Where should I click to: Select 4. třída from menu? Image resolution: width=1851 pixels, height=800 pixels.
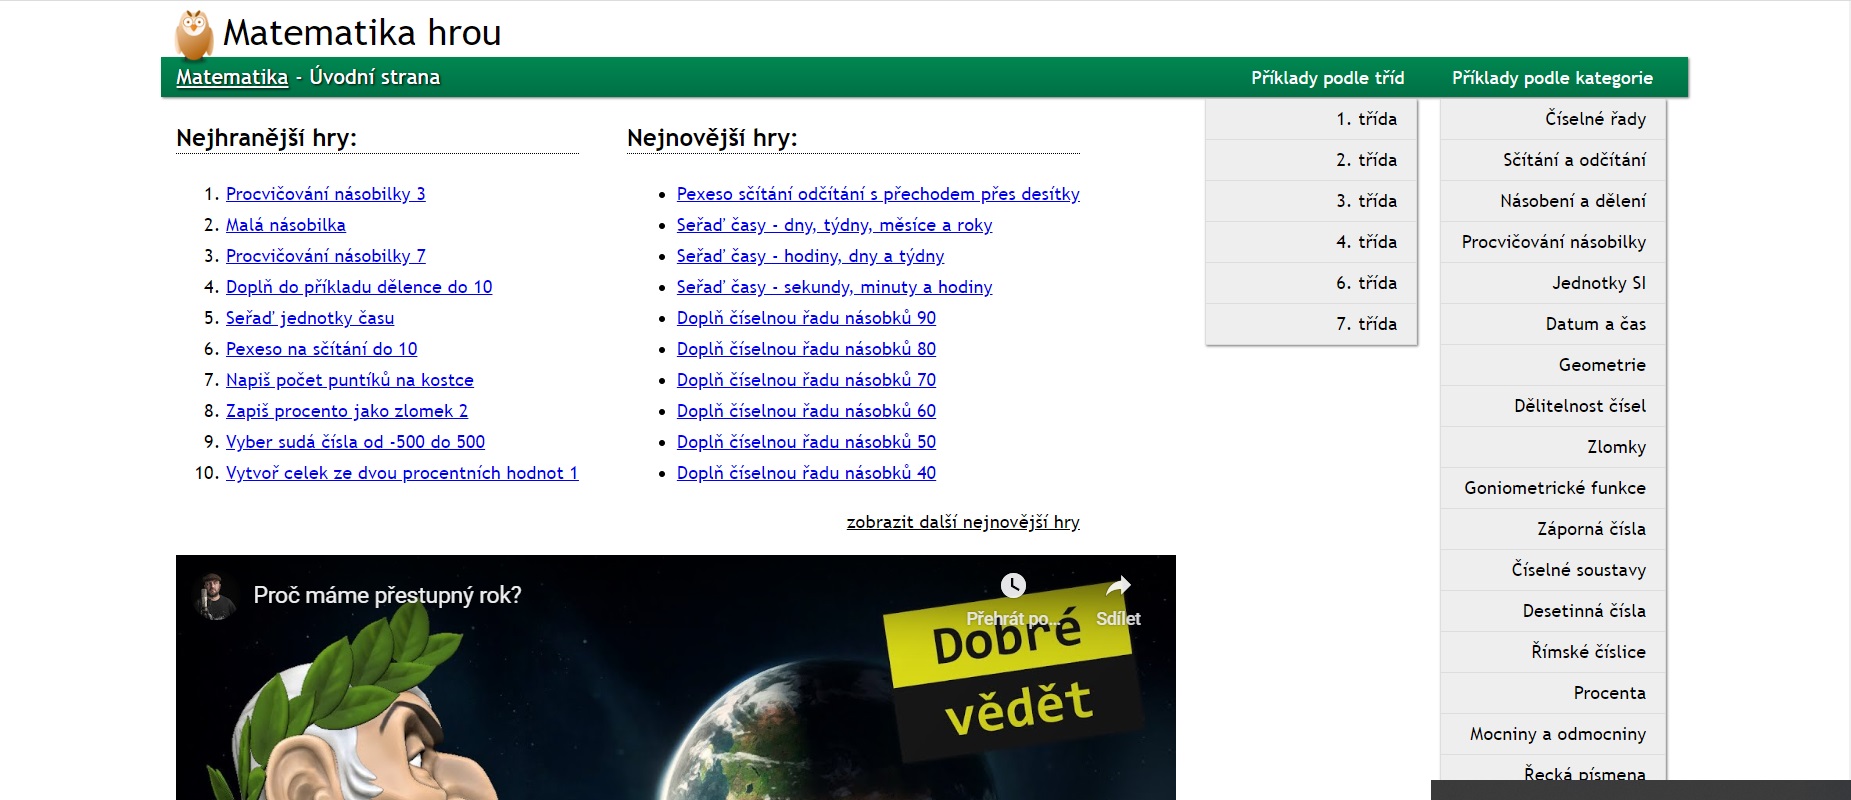[x=1311, y=242]
